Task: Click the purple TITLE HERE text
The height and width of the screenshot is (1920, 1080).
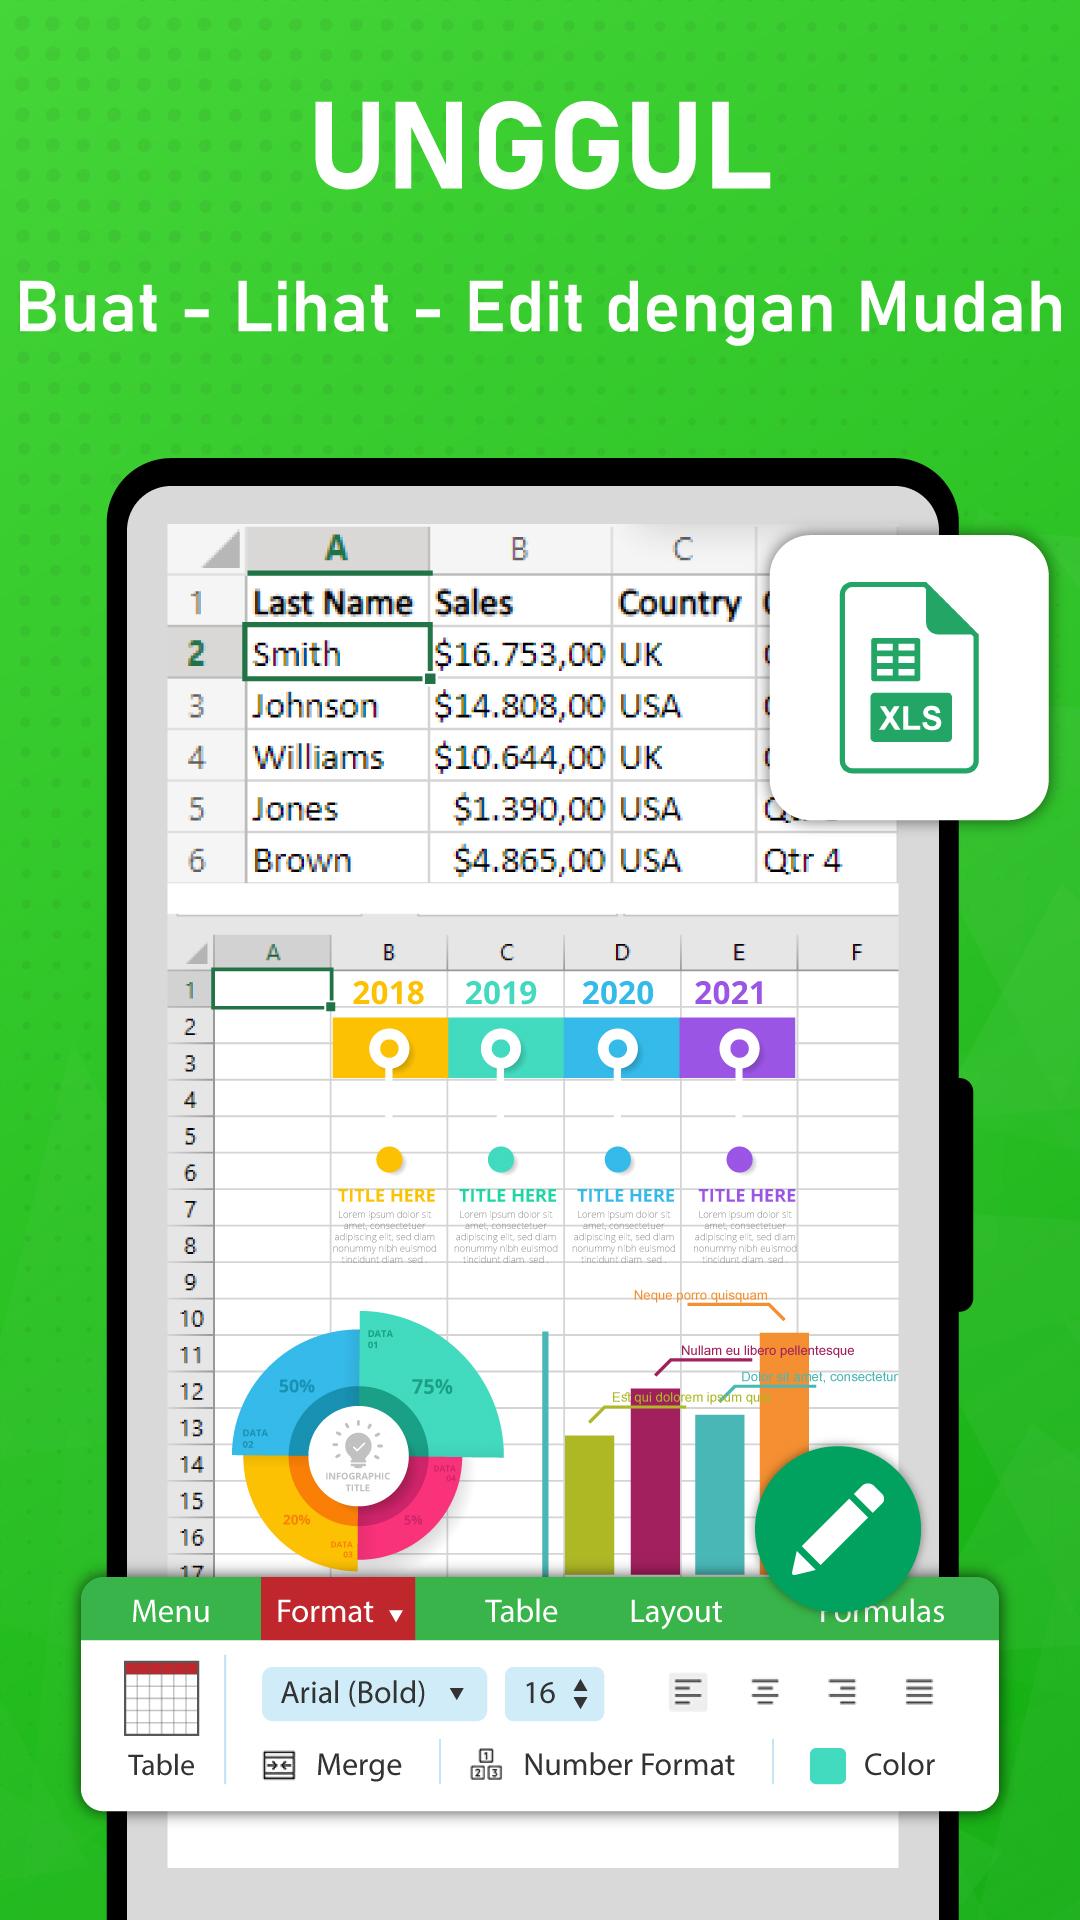Action: pos(747,1195)
